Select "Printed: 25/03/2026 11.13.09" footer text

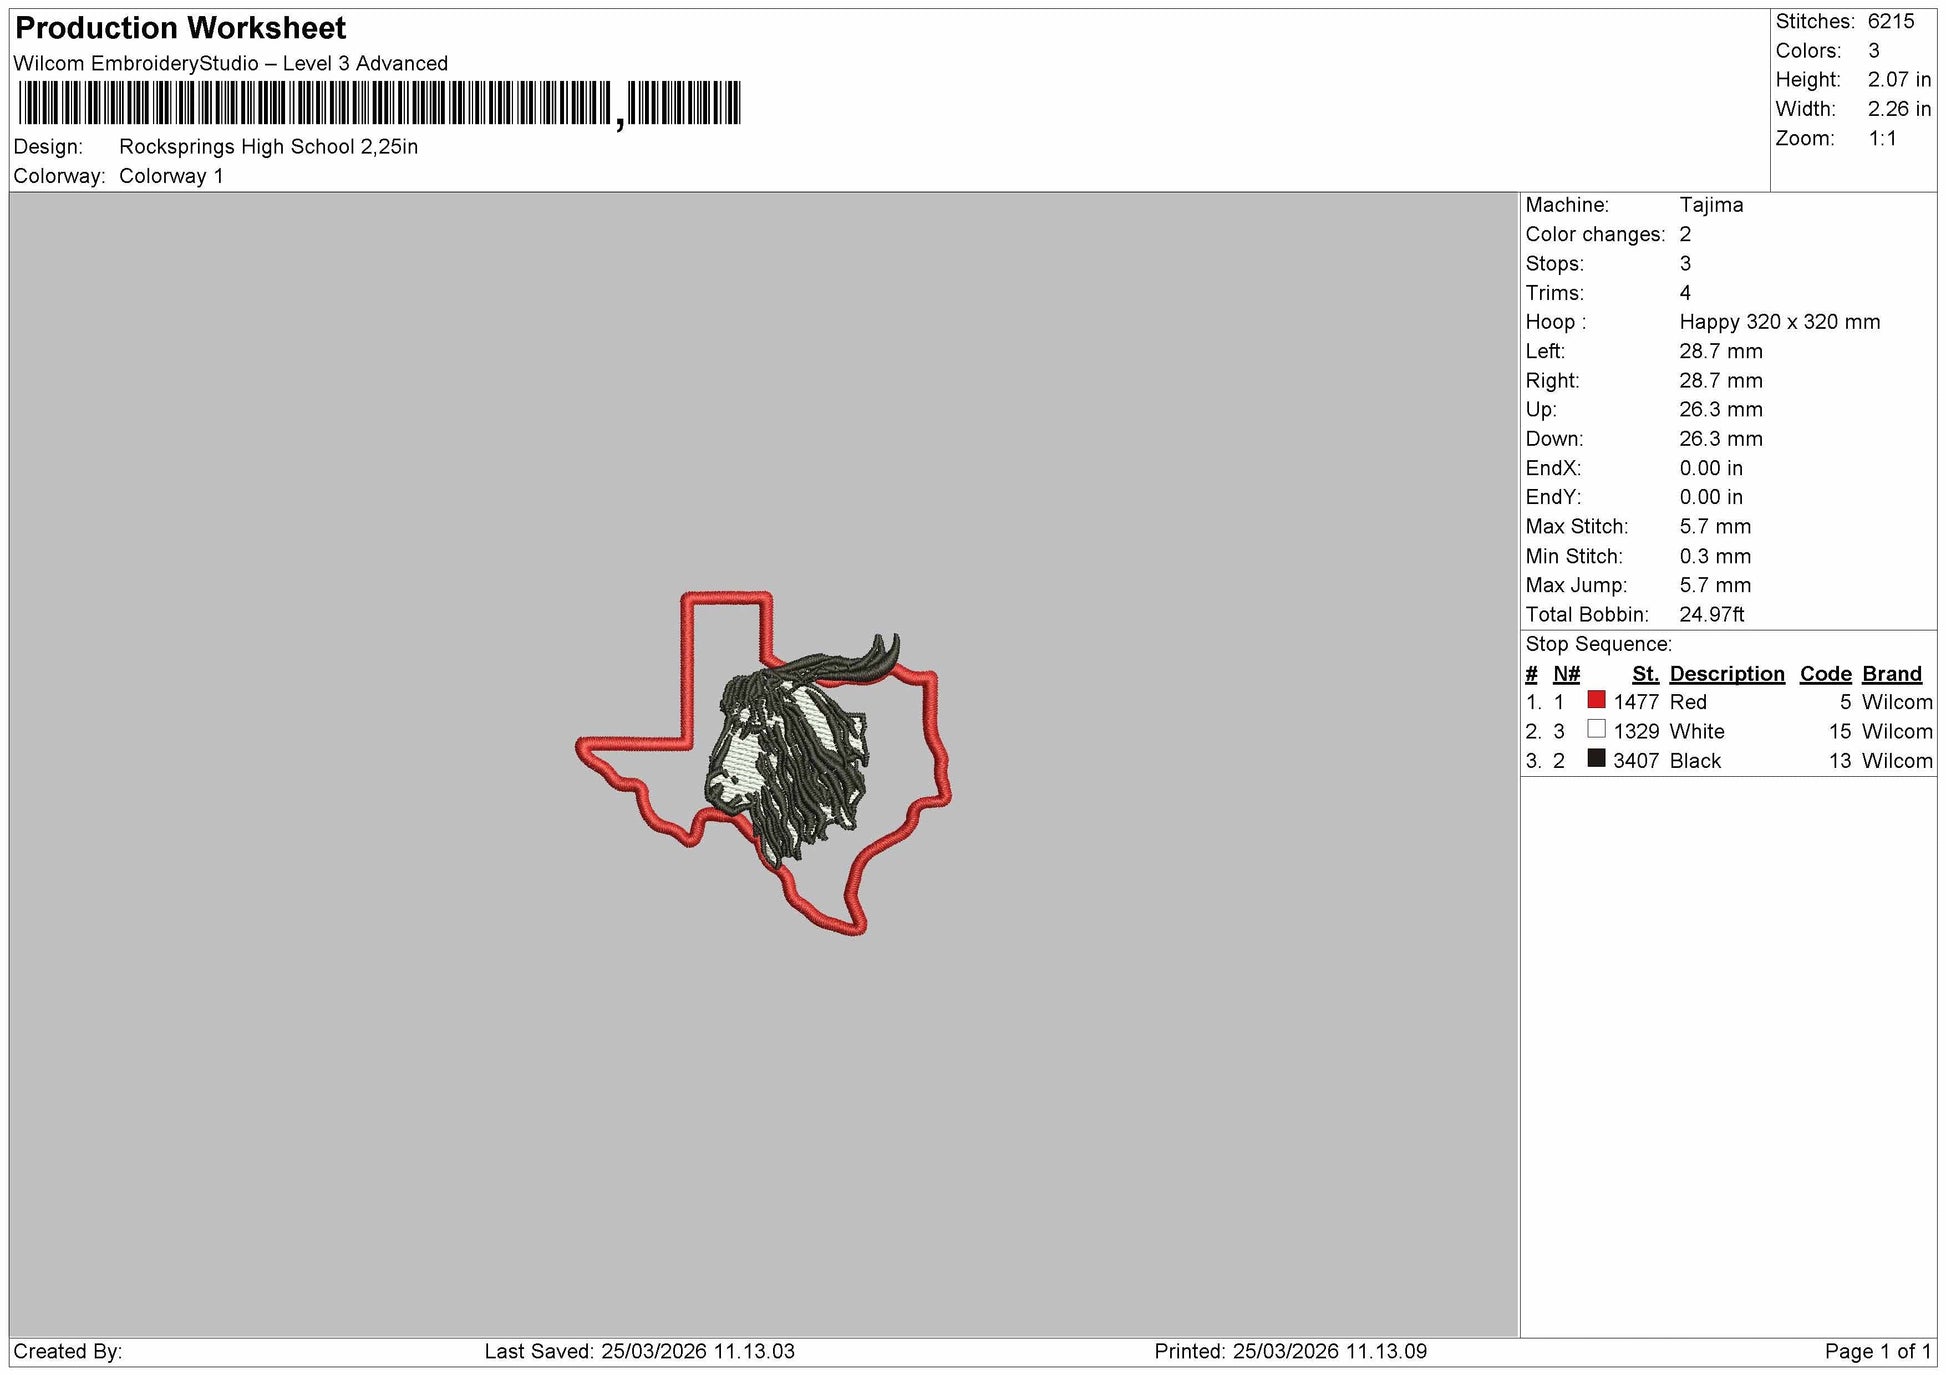tap(1291, 1352)
